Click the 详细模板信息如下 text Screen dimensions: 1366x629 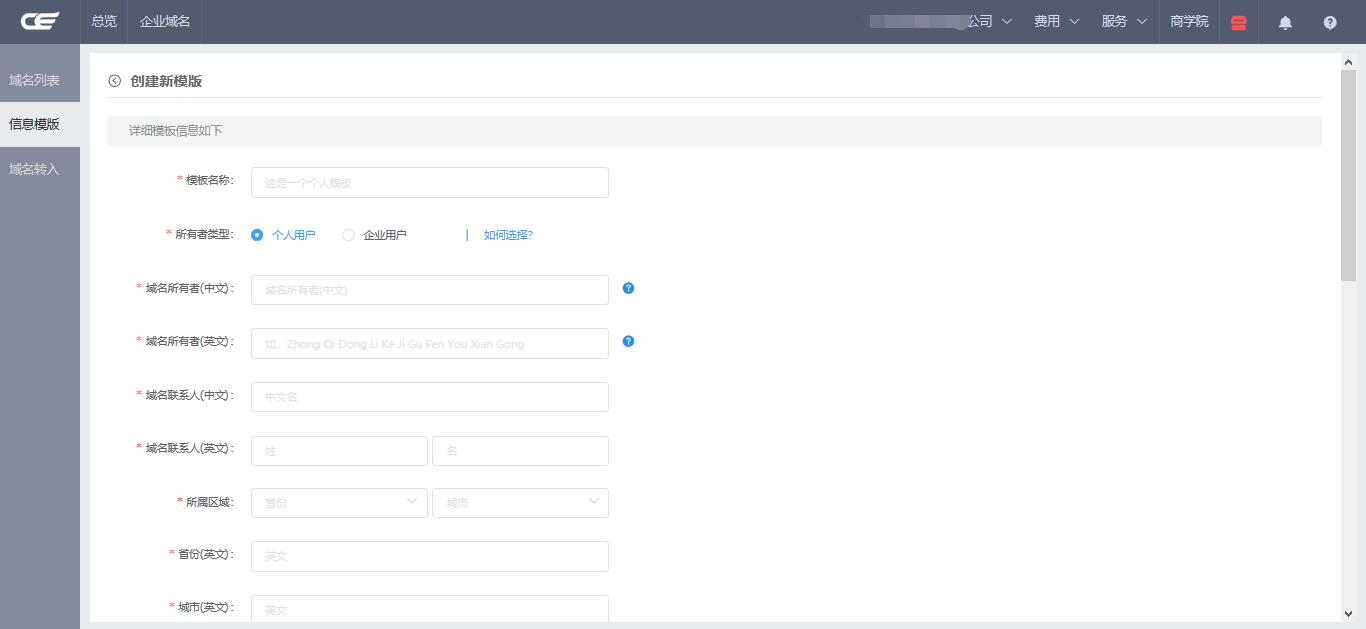pos(176,131)
